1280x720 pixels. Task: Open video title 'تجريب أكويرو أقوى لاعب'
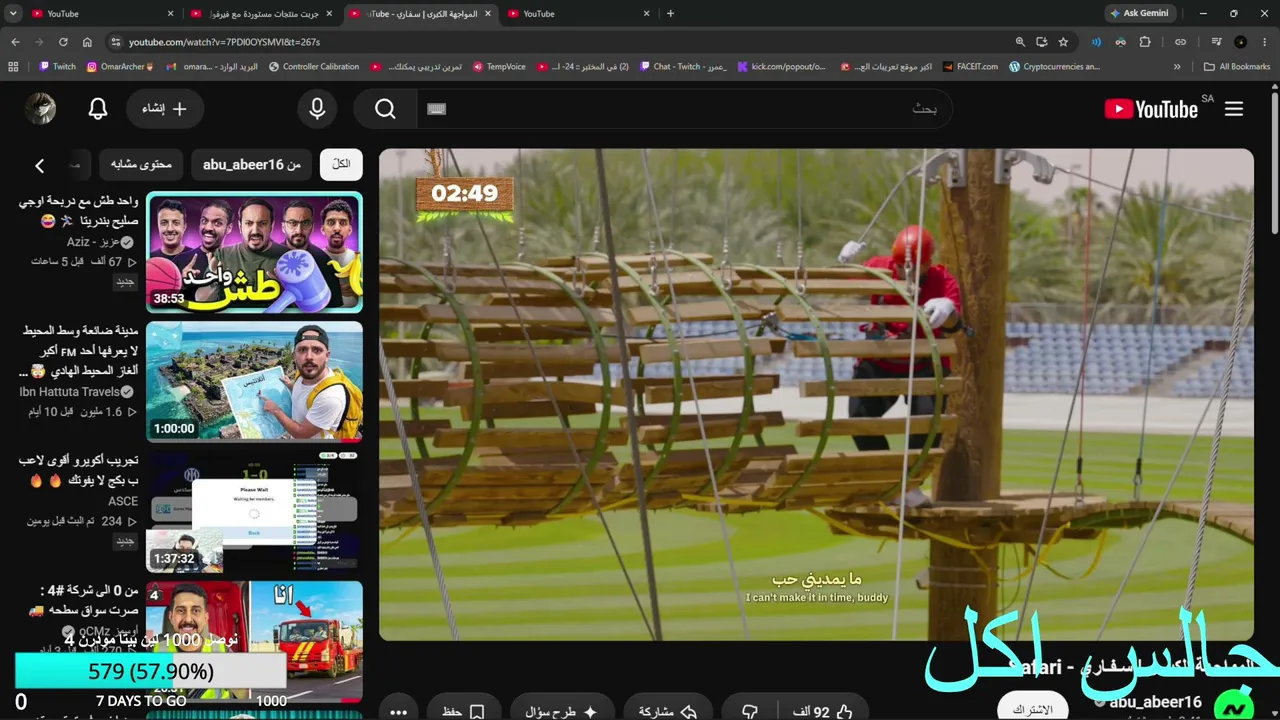[78, 470]
